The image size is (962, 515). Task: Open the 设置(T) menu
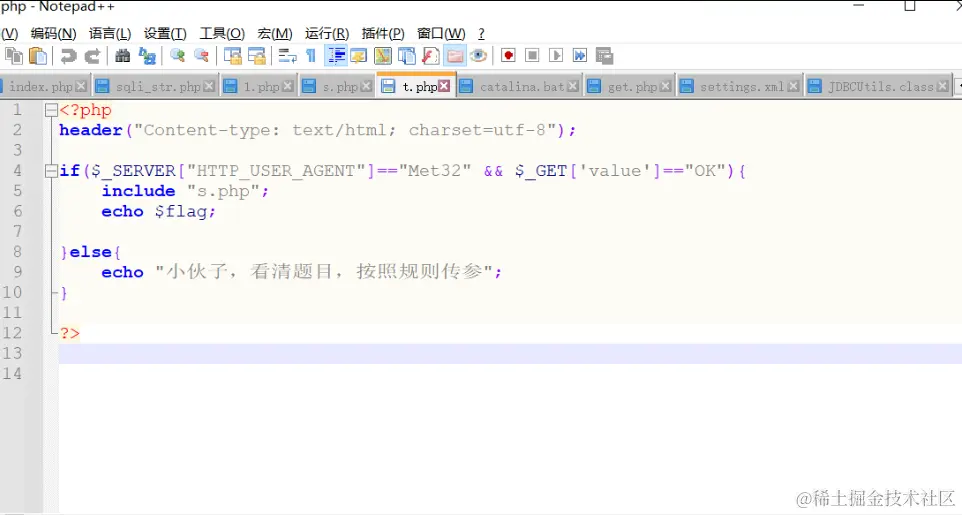tap(166, 34)
